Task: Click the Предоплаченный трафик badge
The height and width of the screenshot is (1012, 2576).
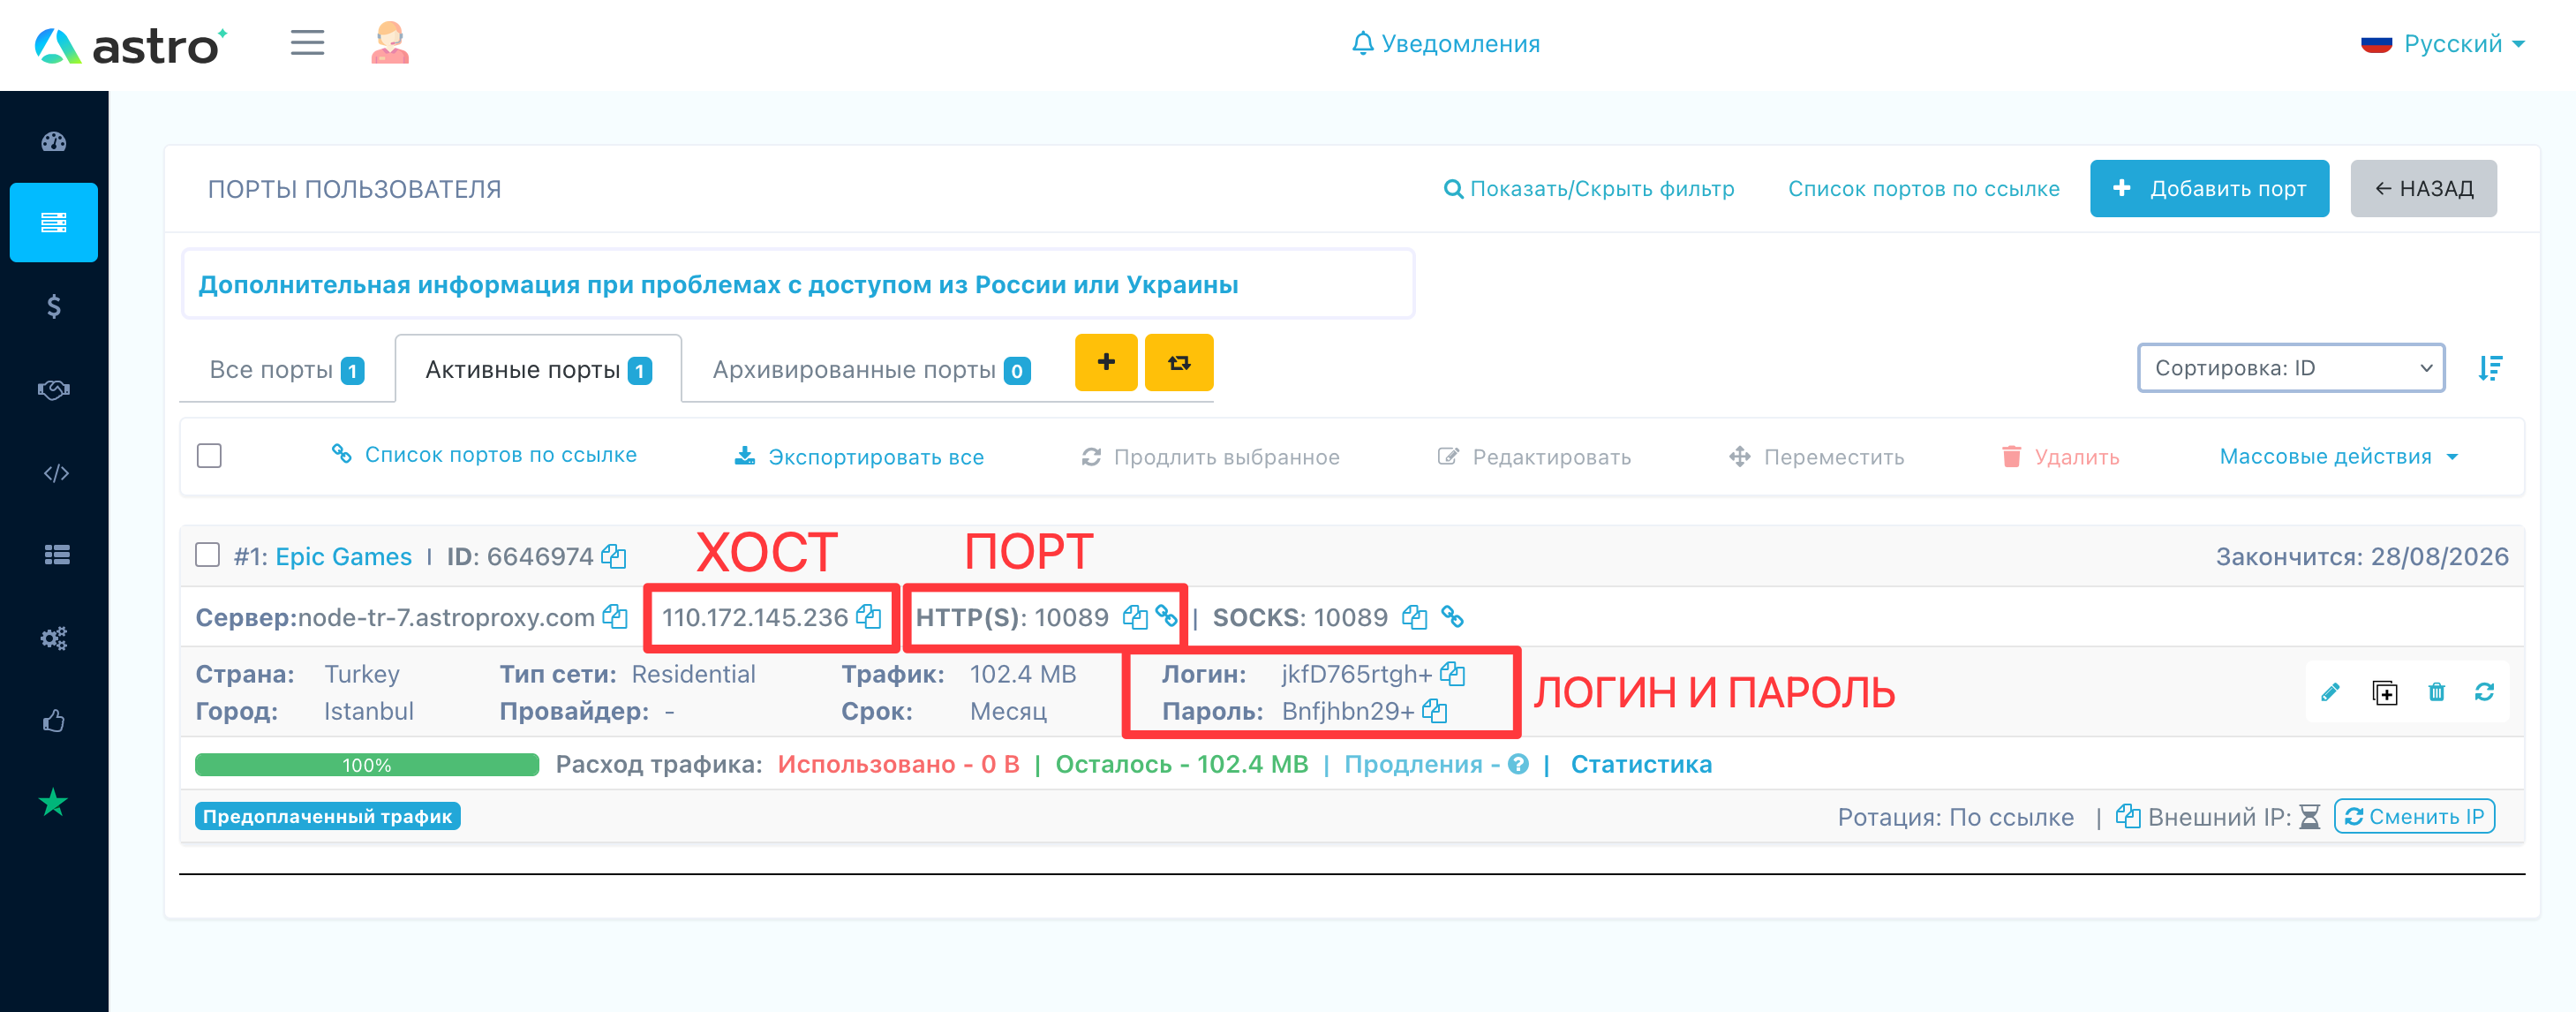Action: tap(327, 816)
